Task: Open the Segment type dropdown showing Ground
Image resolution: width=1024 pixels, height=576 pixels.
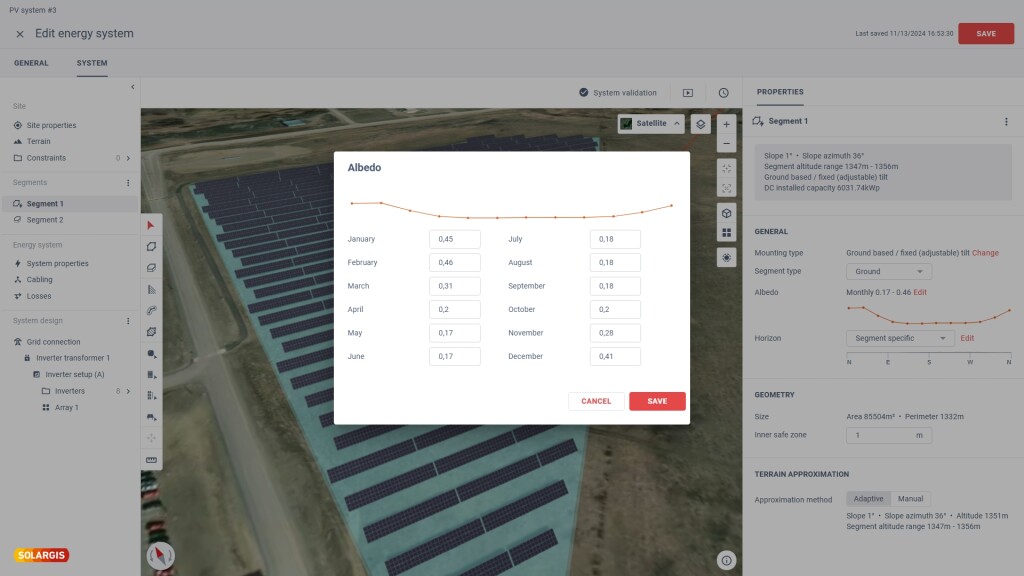Action: pyautogui.click(x=888, y=271)
